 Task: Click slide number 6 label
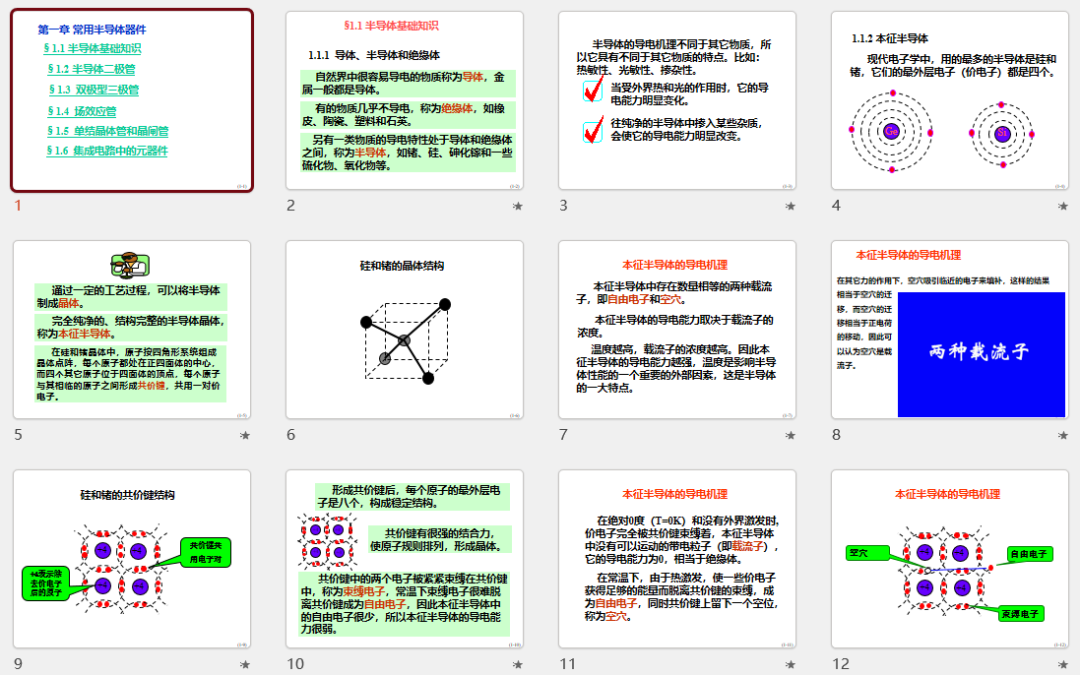[x=291, y=435]
